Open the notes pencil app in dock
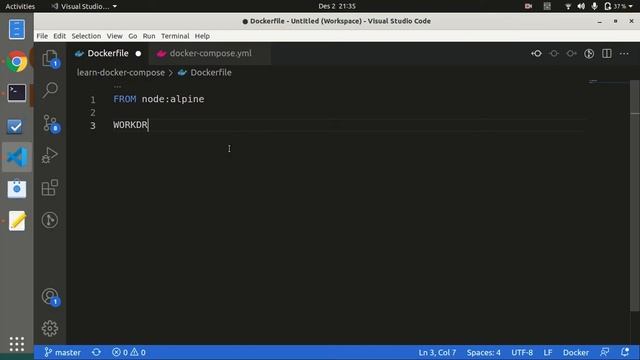The height and width of the screenshot is (360, 640). point(17,221)
